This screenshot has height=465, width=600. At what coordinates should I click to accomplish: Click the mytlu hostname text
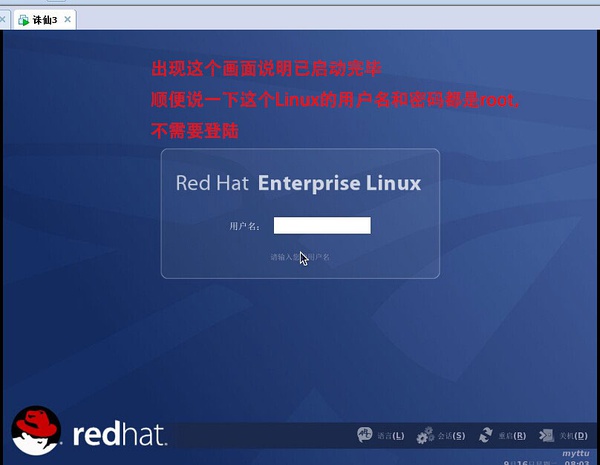tap(576, 453)
